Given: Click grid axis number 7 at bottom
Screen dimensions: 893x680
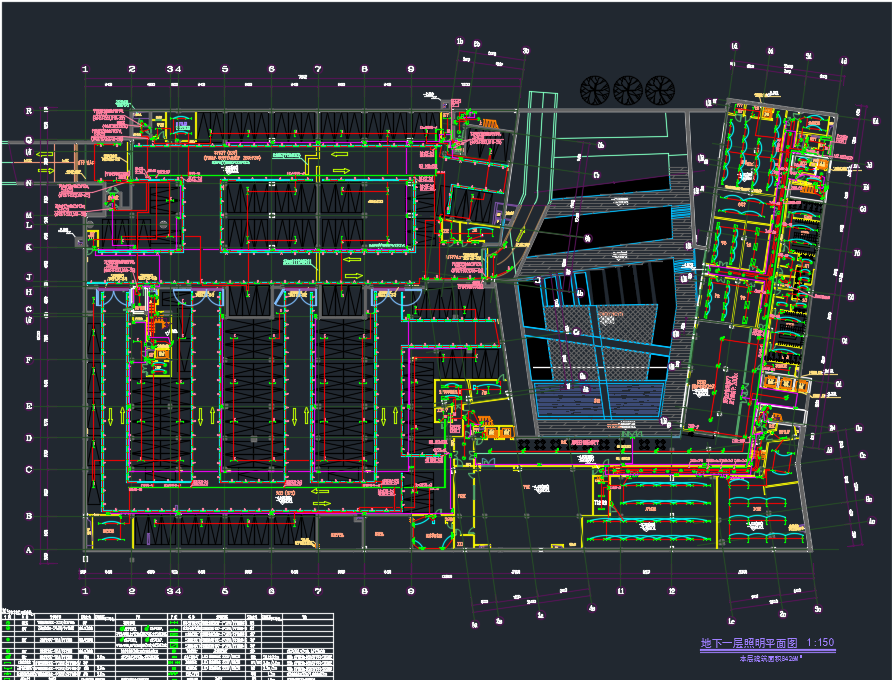Looking at the screenshot, I should pyautogui.click(x=318, y=591).
